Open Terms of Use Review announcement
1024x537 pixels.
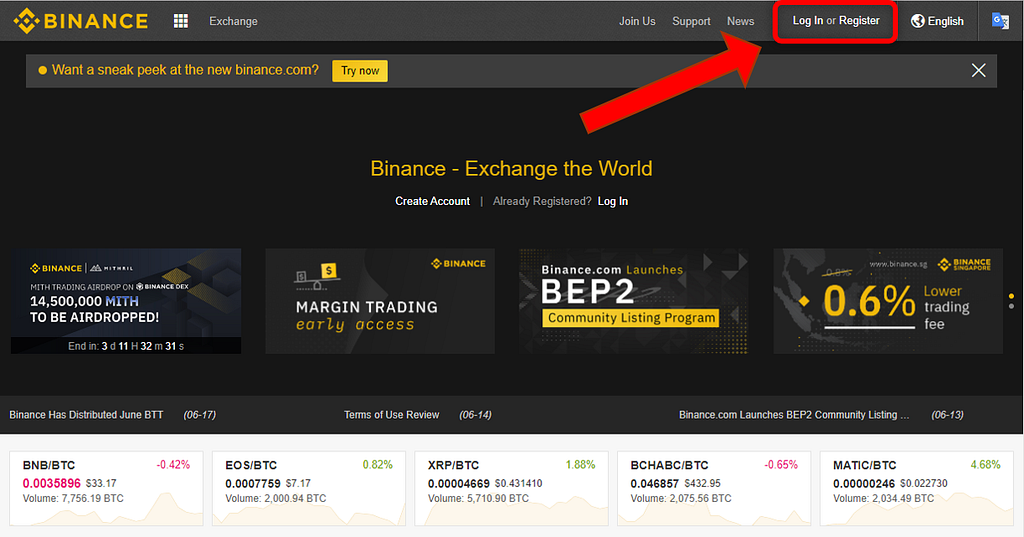click(392, 415)
